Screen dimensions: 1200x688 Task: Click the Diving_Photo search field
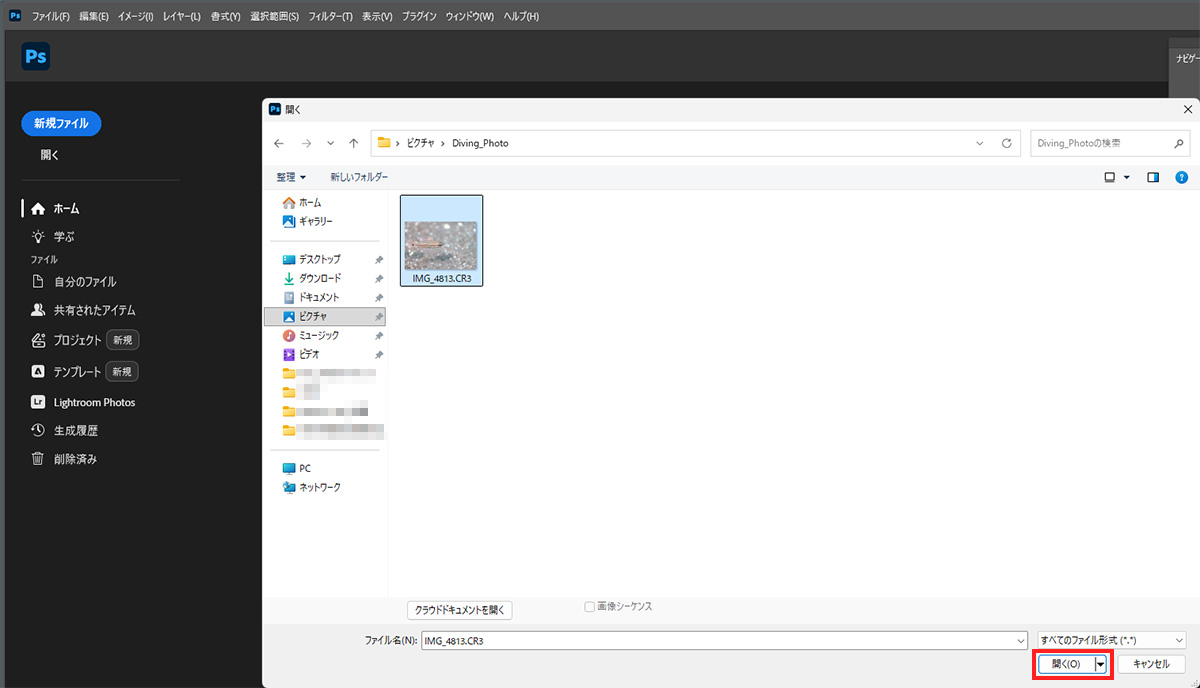[1109, 143]
